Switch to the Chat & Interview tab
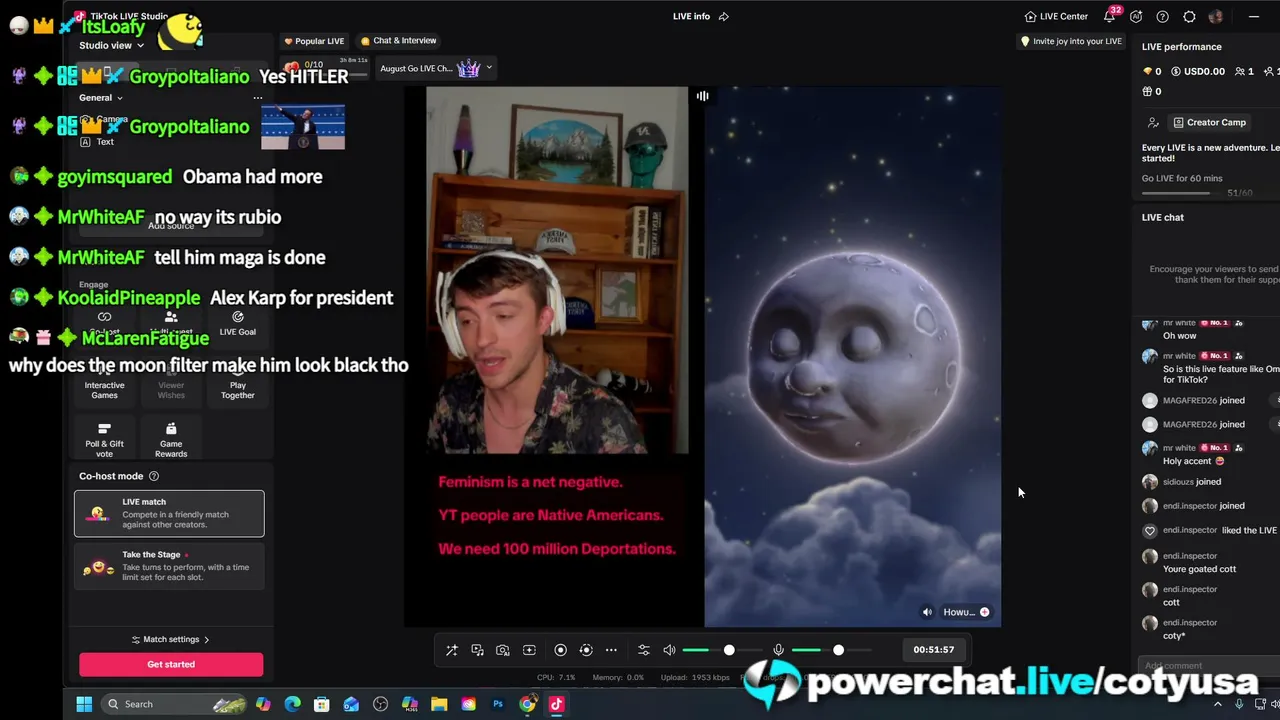Image resolution: width=1280 pixels, height=720 pixels. pos(399,41)
